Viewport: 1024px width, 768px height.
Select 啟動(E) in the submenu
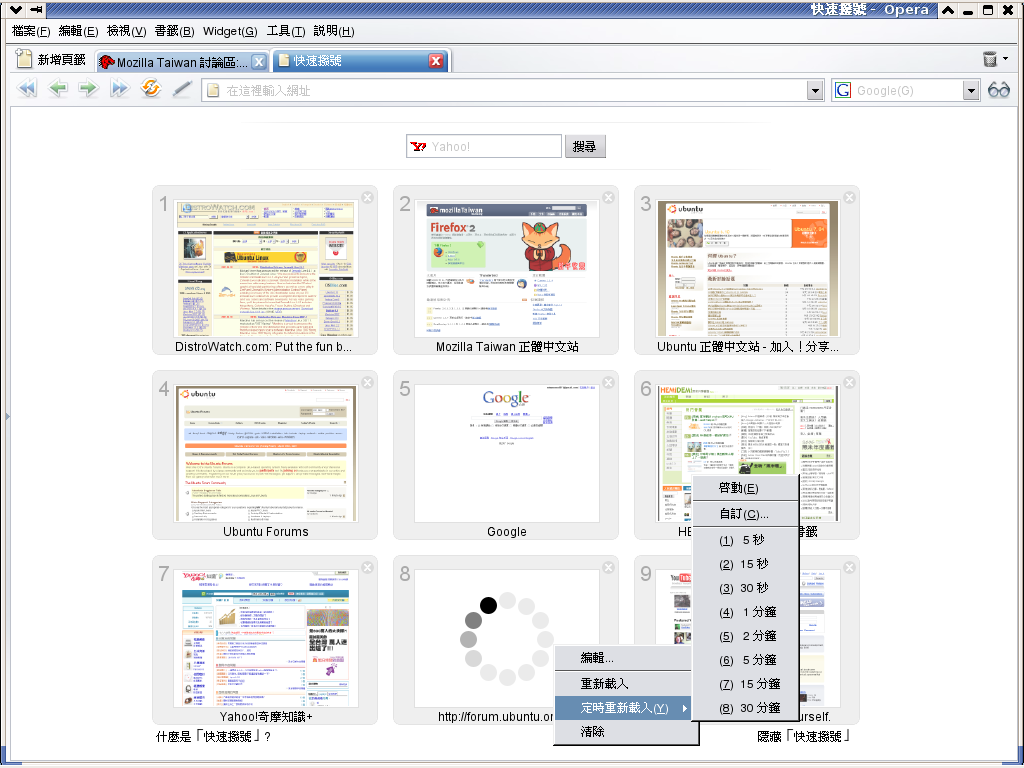(745, 488)
